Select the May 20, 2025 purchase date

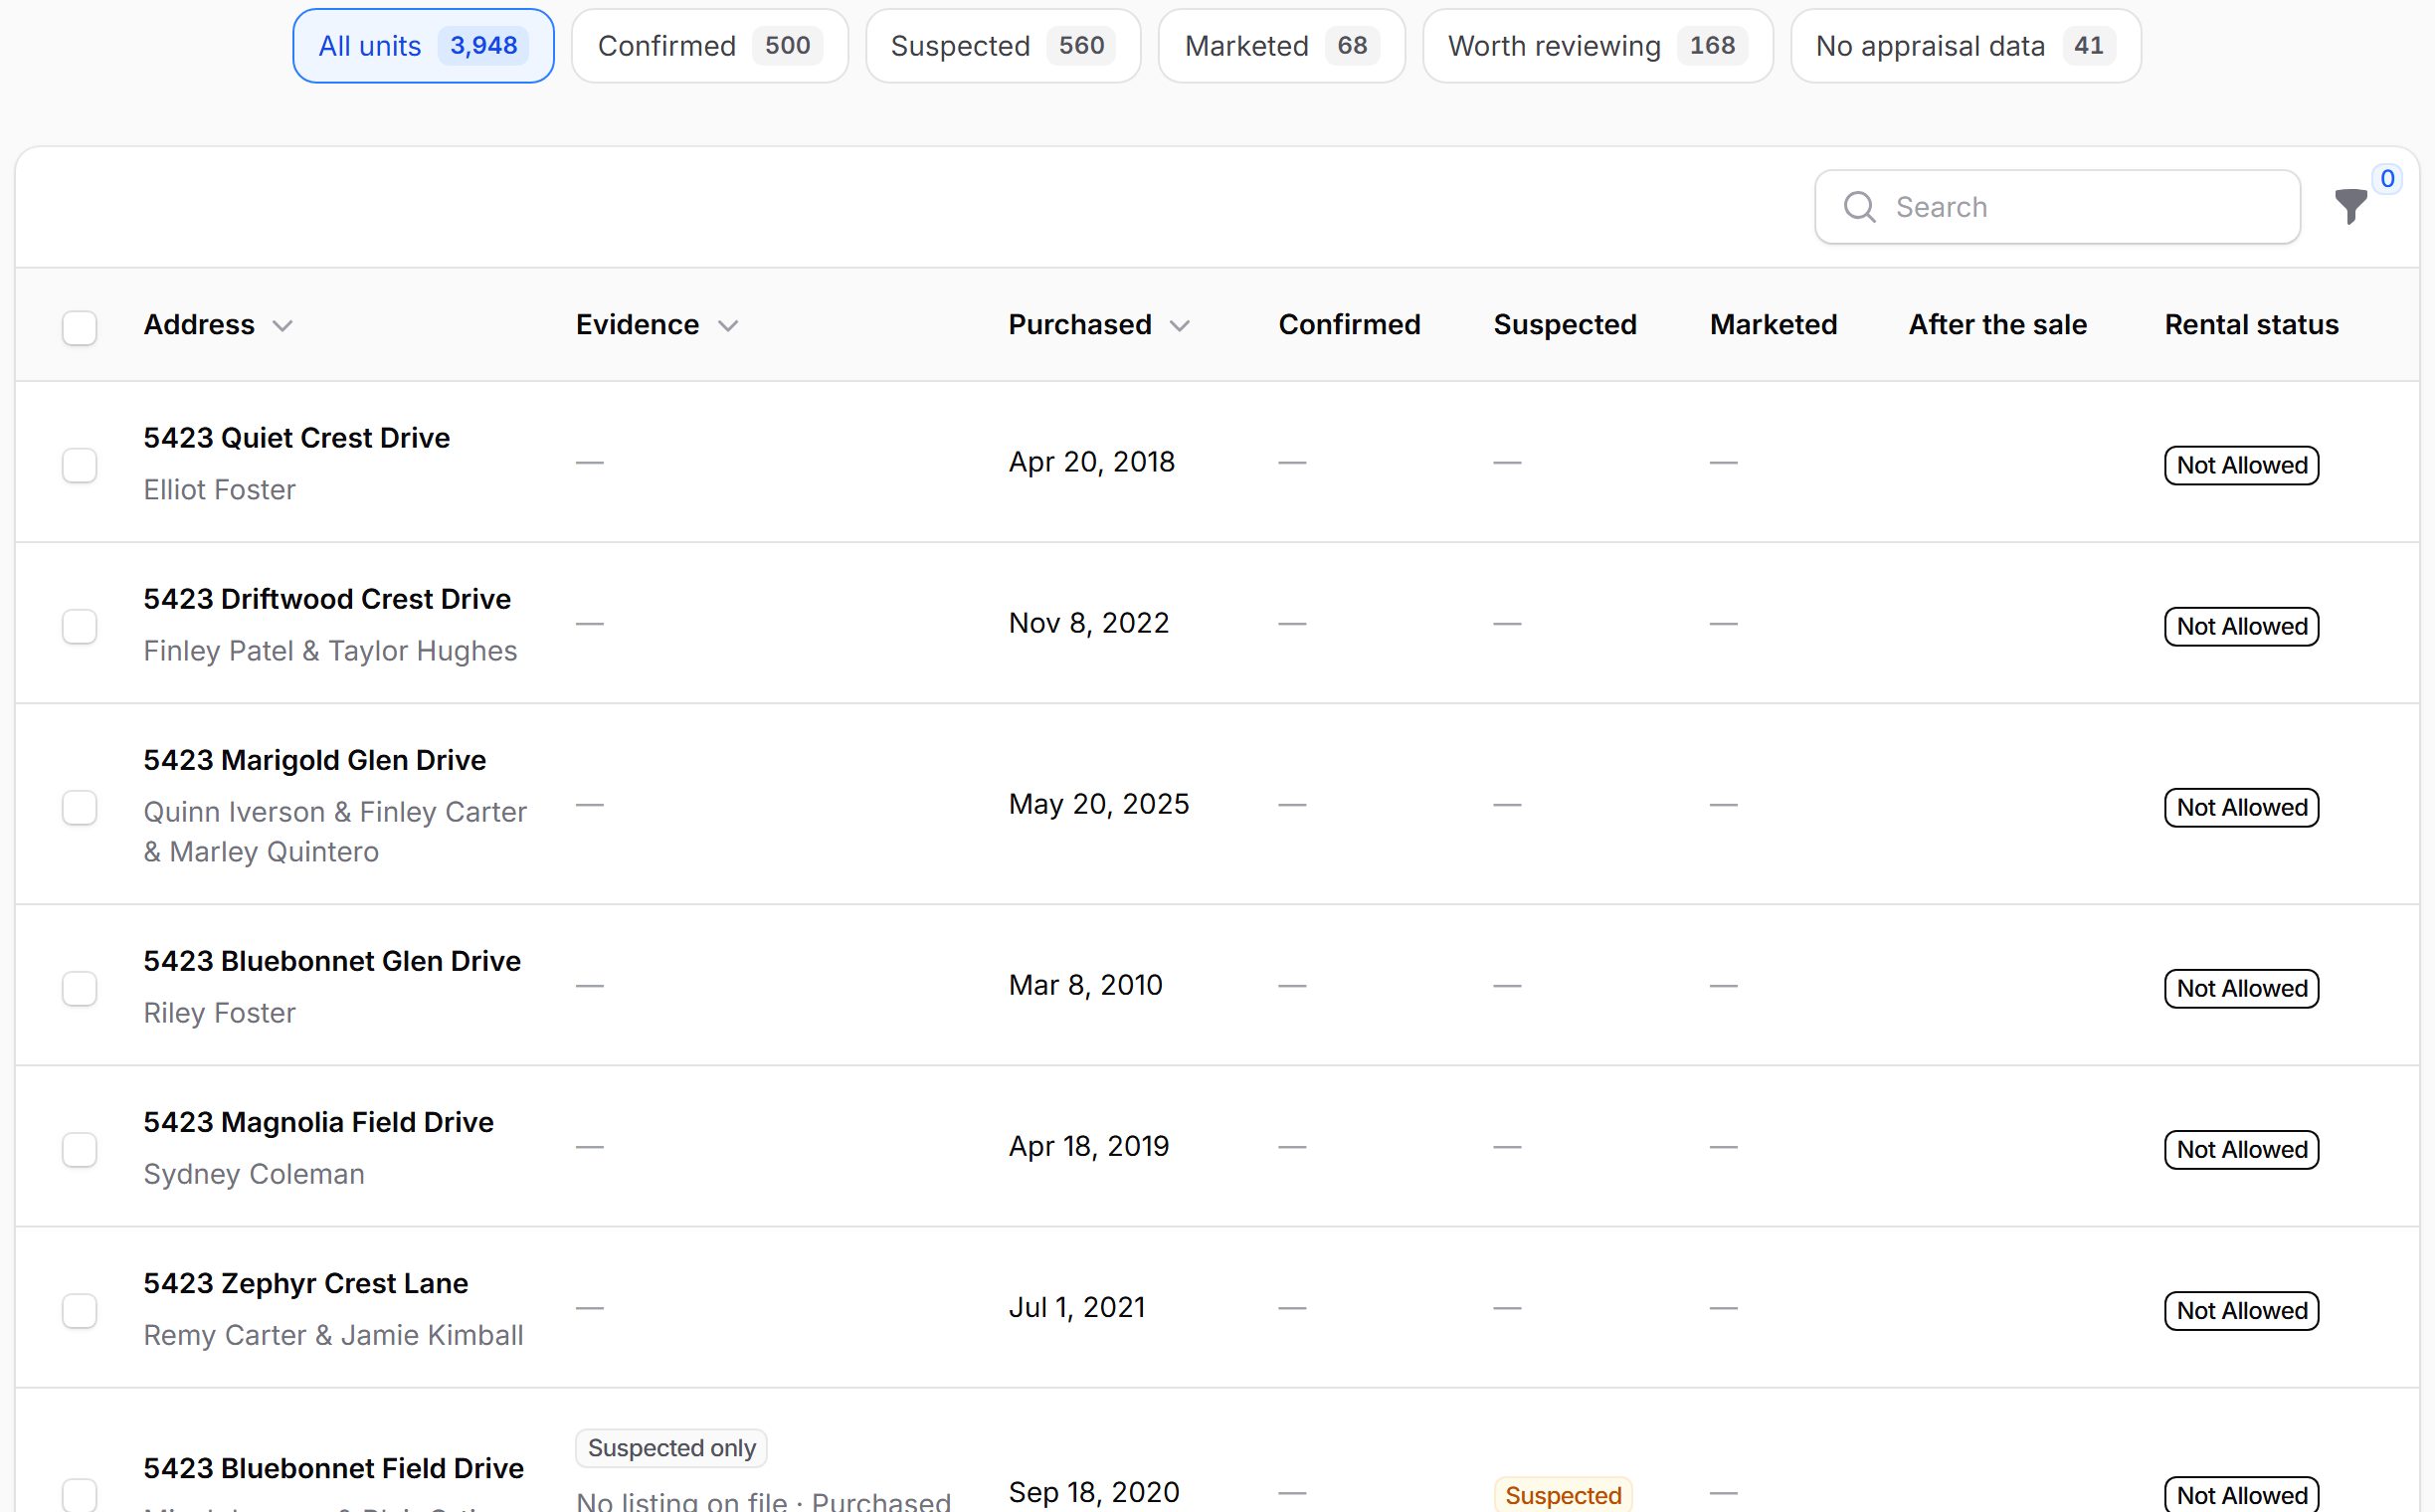point(1099,804)
